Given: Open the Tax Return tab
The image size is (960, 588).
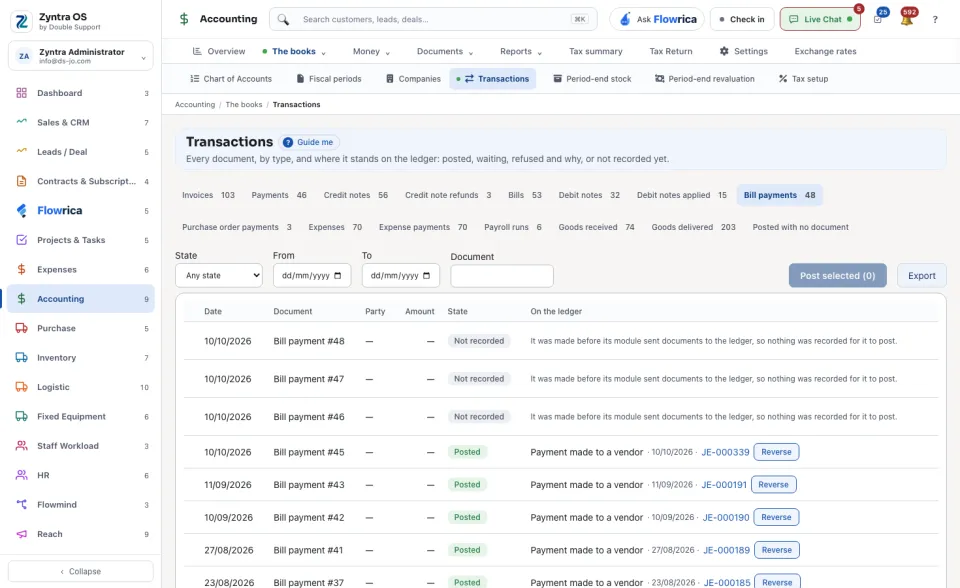Looking at the screenshot, I should pos(670,51).
